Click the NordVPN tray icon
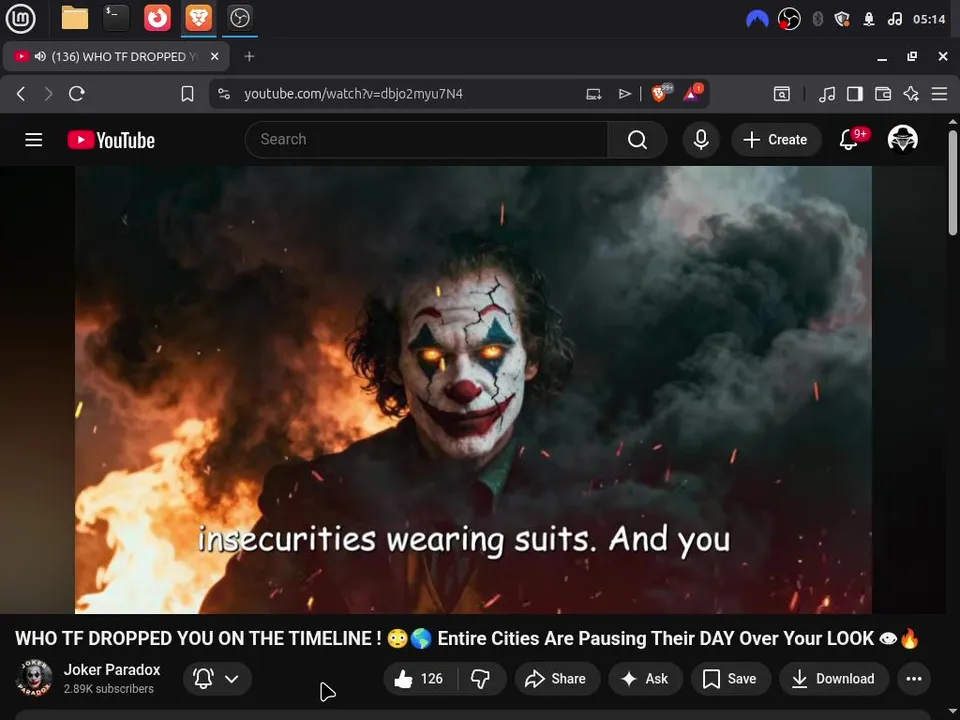The image size is (960, 720). click(757, 19)
